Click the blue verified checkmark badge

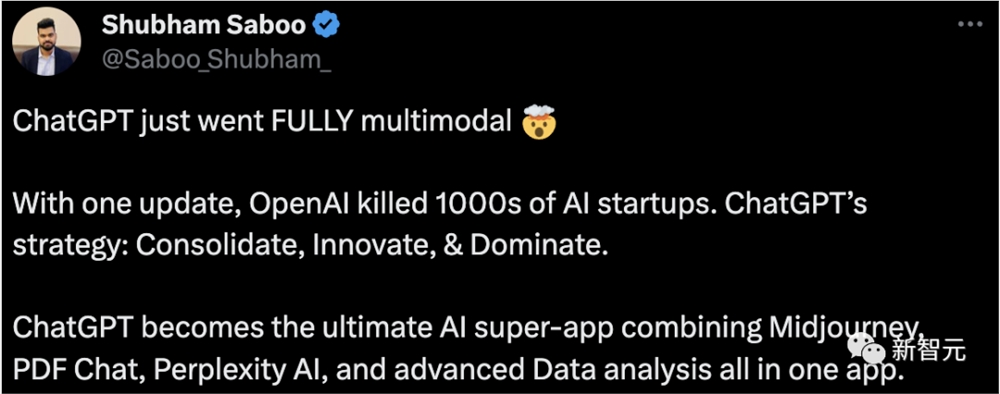coord(327,26)
